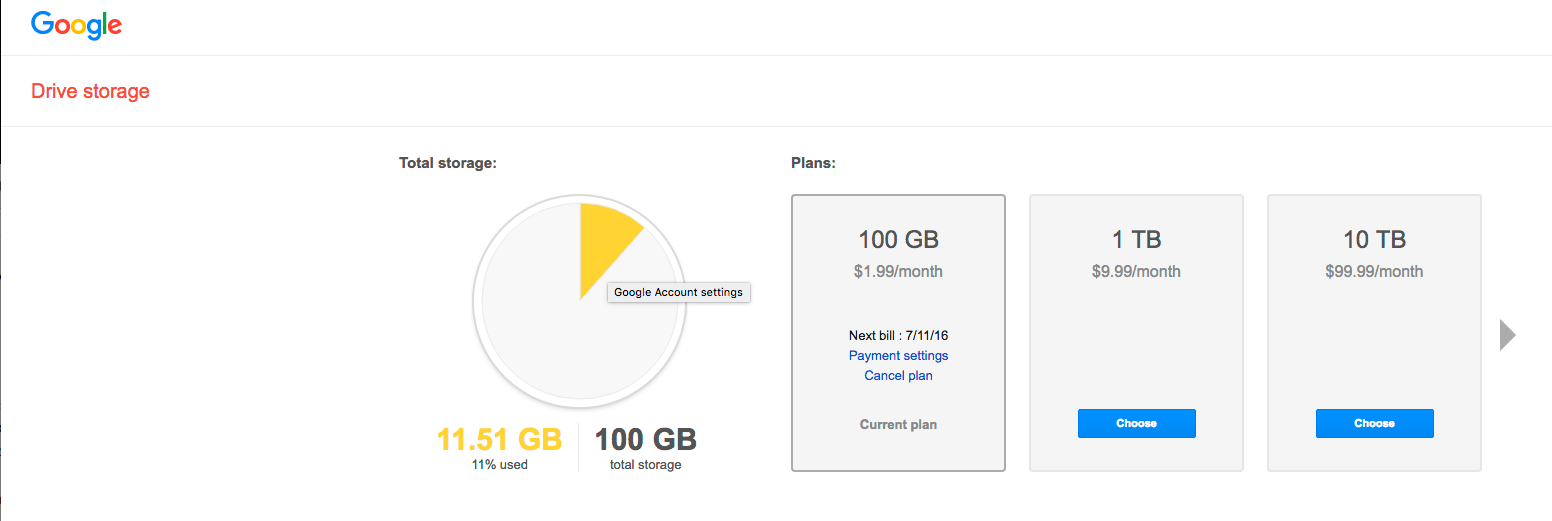Click the 1 TB plan title
Viewport: 1552px width, 521px height.
1136,240
